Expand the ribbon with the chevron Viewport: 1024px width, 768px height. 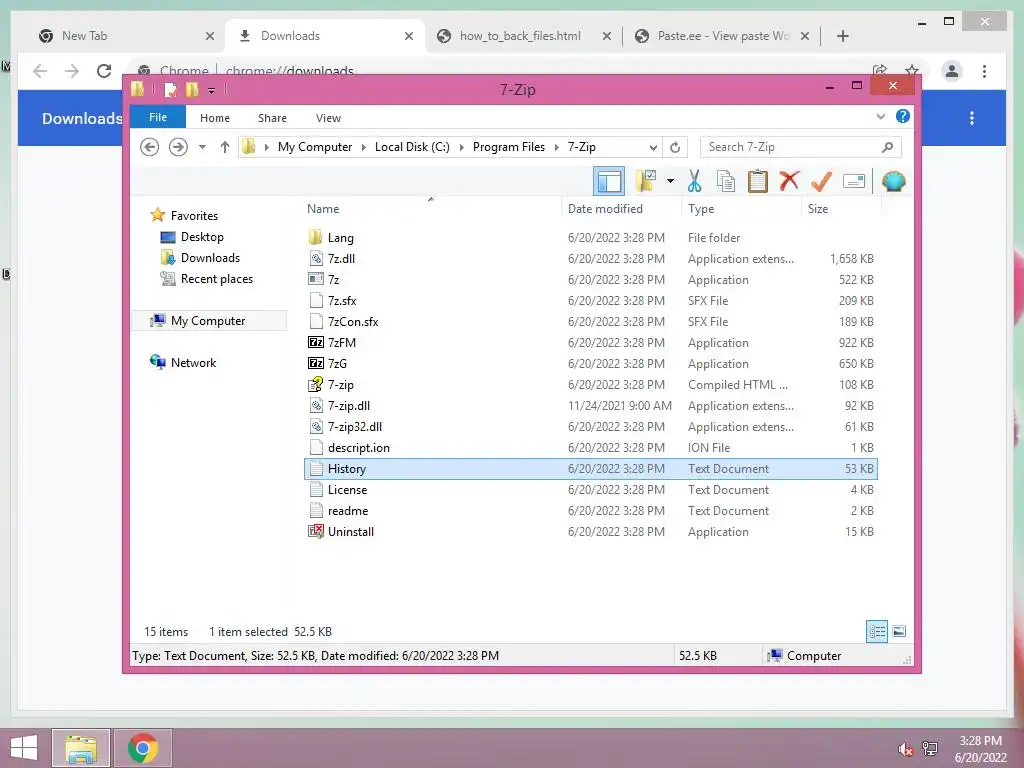[x=880, y=116]
